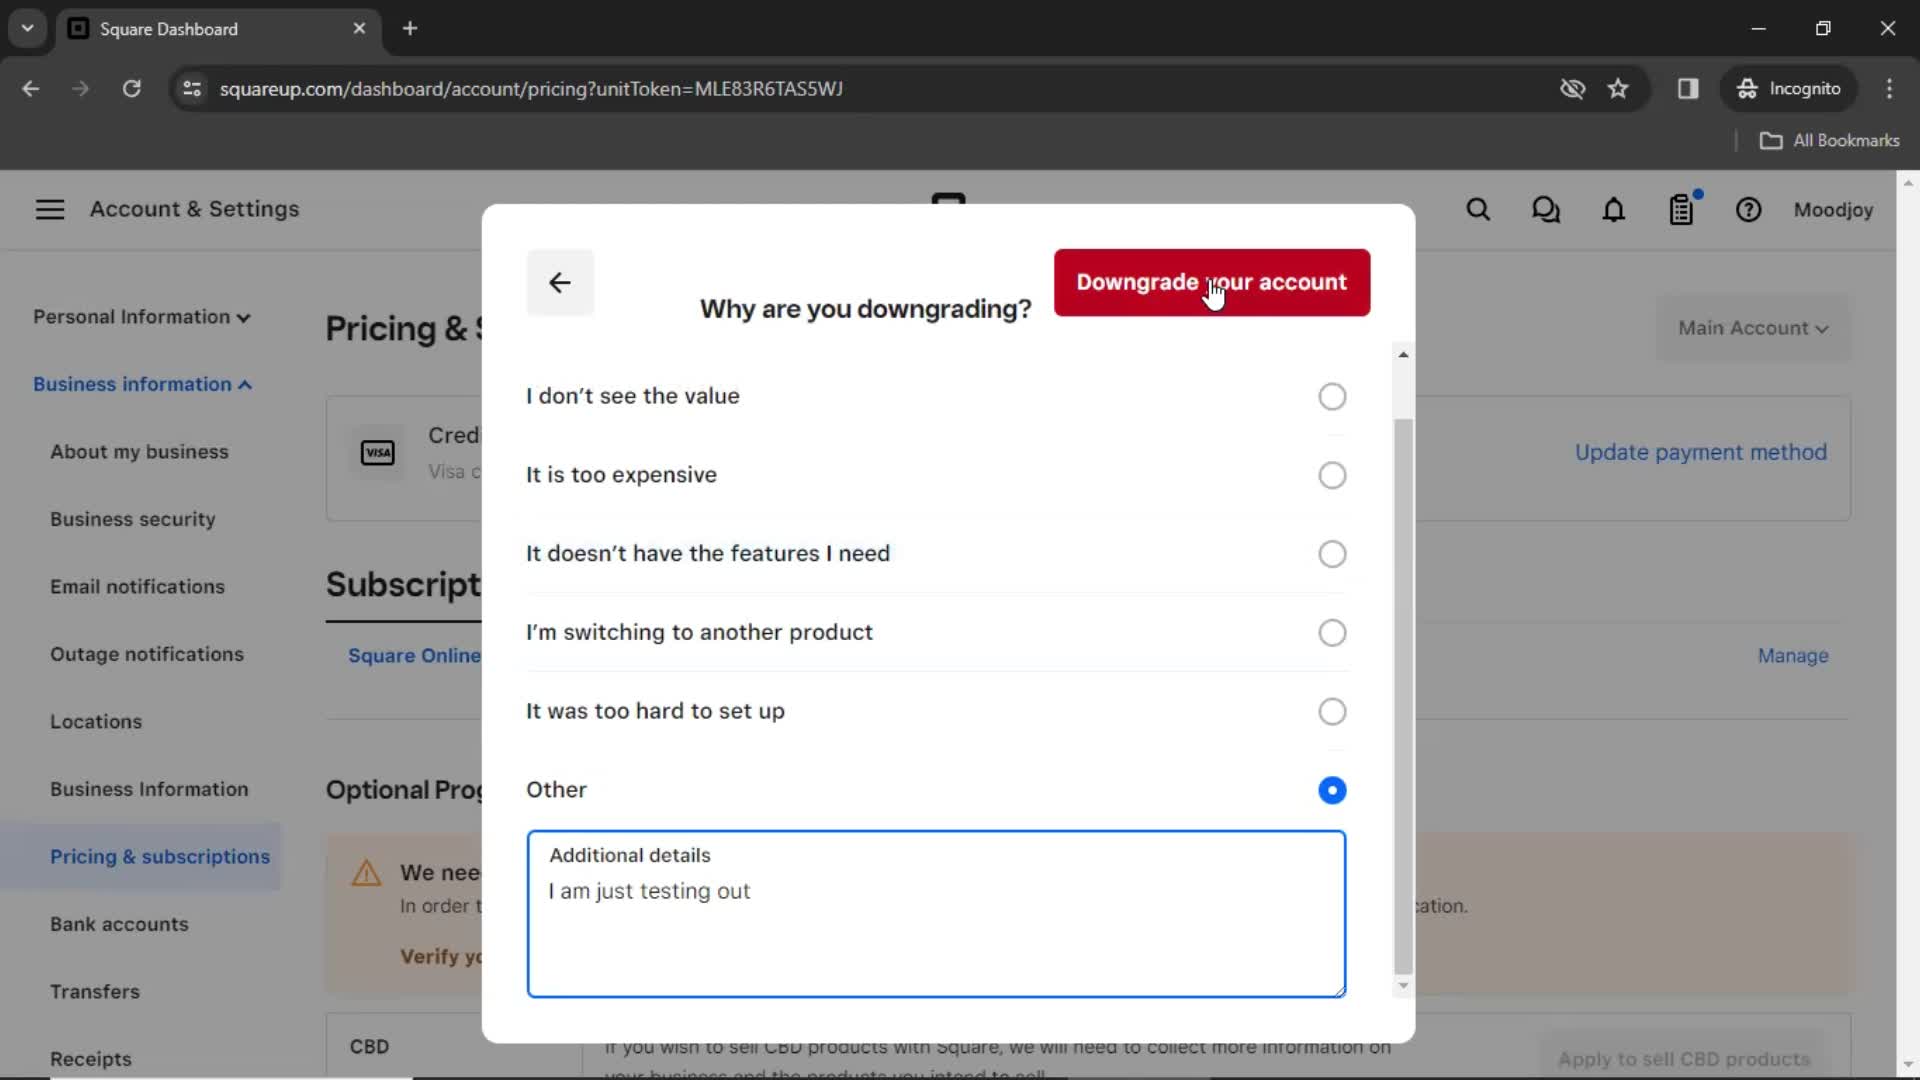The width and height of the screenshot is (1920, 1080).
Task: Click the clipboard/reports icon in header
Action: (1681, 210)
